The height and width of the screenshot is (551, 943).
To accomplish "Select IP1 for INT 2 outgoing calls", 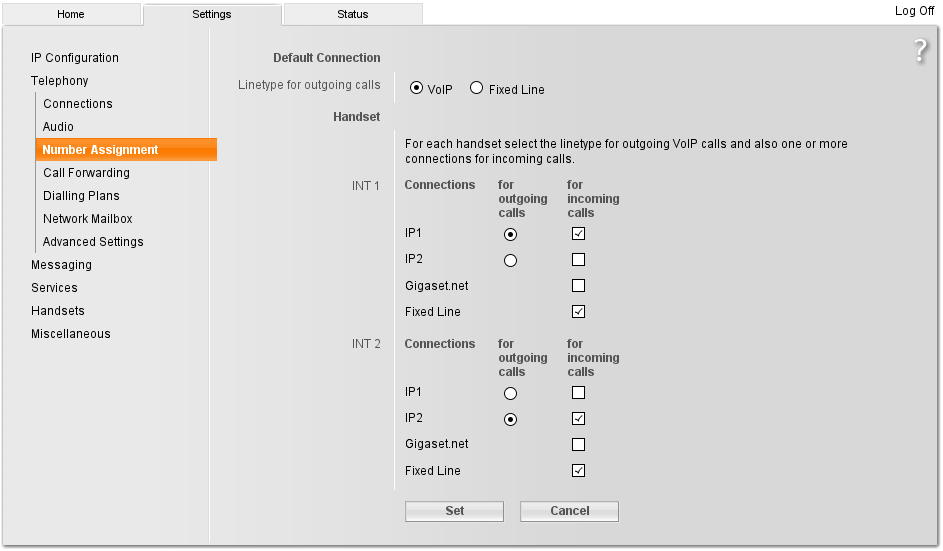I will coord(511,393).
